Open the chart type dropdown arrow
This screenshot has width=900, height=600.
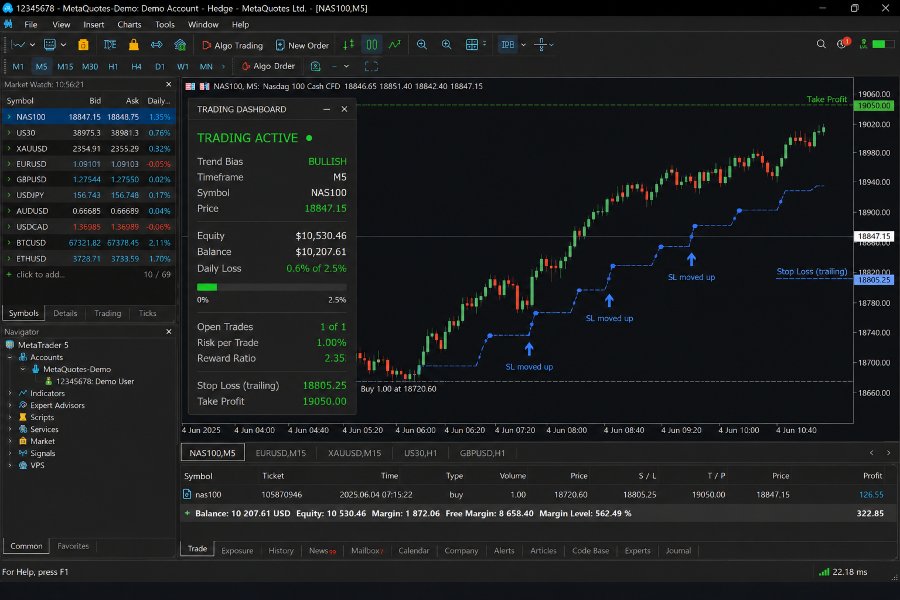click(32, 45)
